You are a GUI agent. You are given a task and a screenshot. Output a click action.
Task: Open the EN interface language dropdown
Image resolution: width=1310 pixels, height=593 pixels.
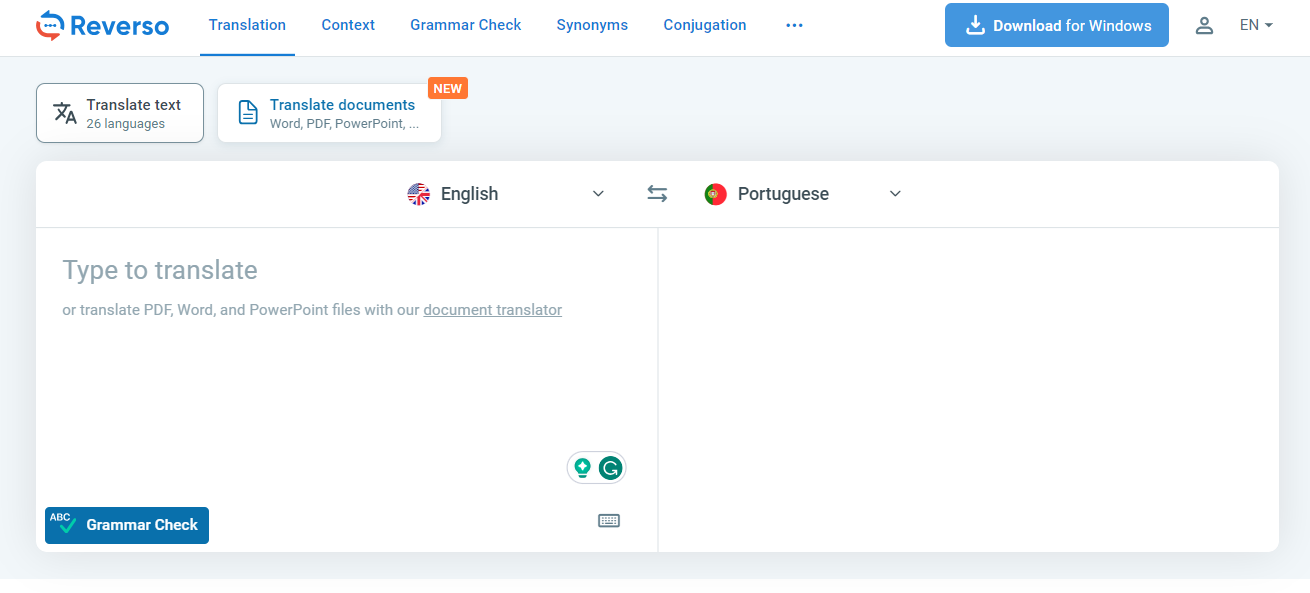pos(1256,25)
